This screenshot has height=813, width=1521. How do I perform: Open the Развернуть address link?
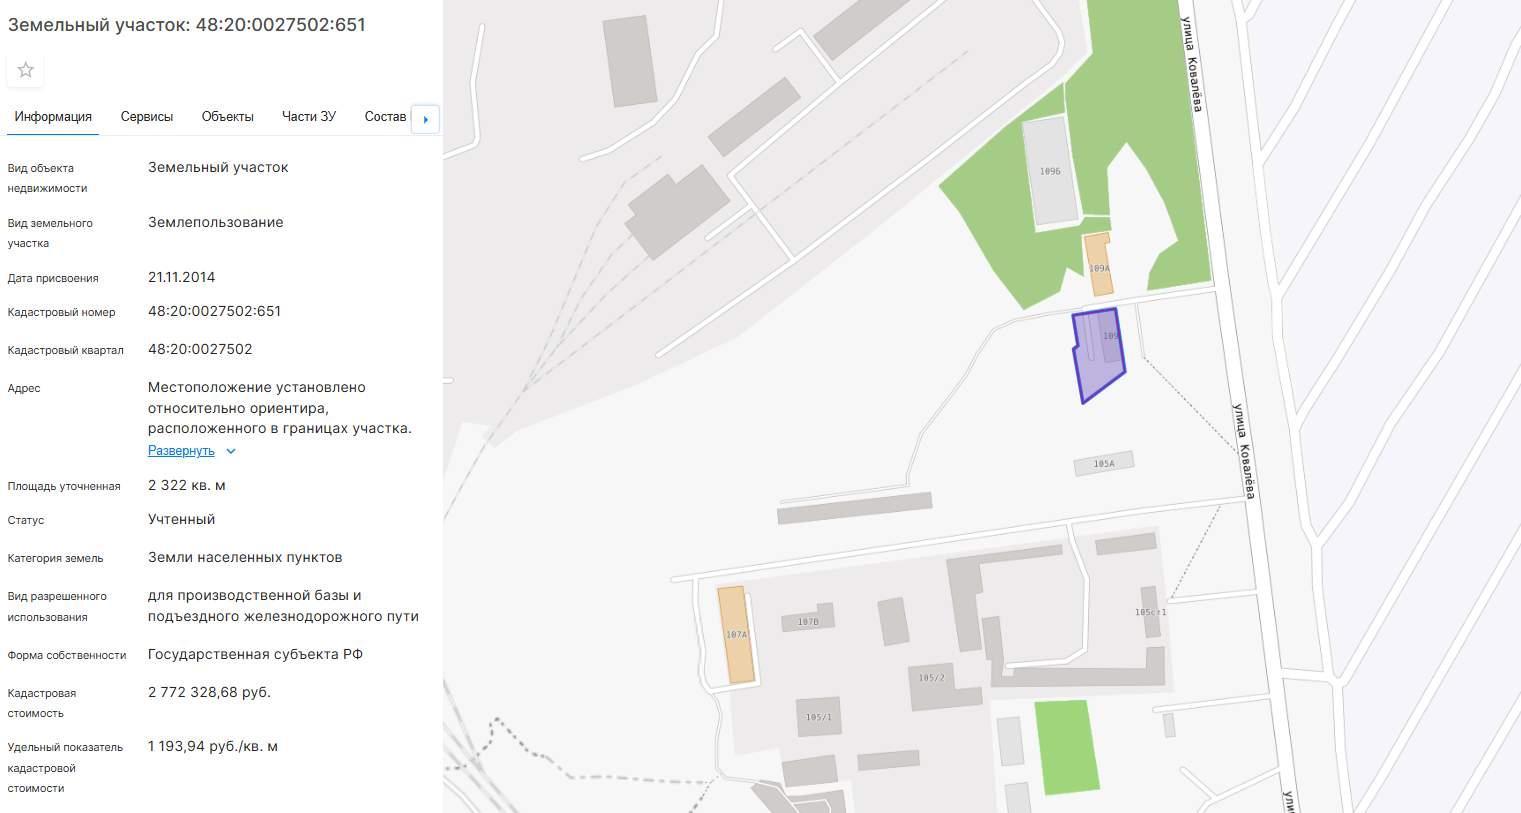pos(181,451)
